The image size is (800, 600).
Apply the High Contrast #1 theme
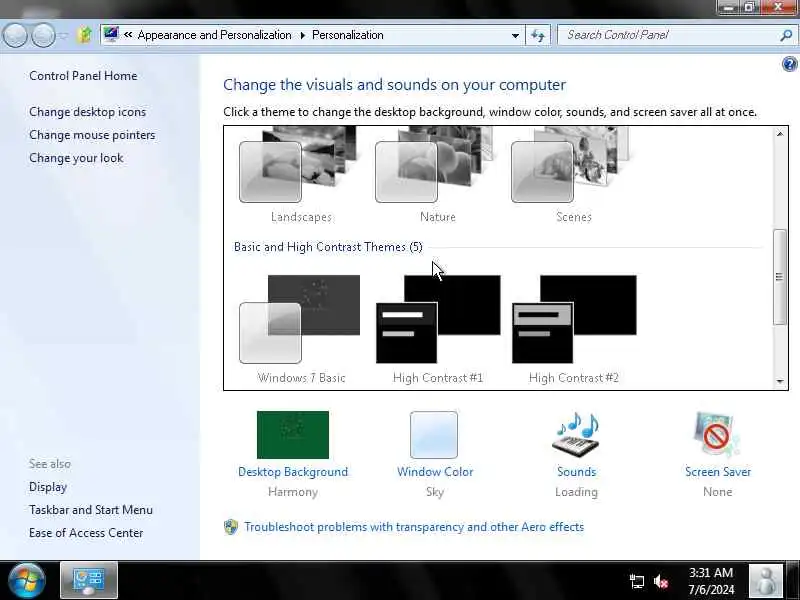(438, 329)
